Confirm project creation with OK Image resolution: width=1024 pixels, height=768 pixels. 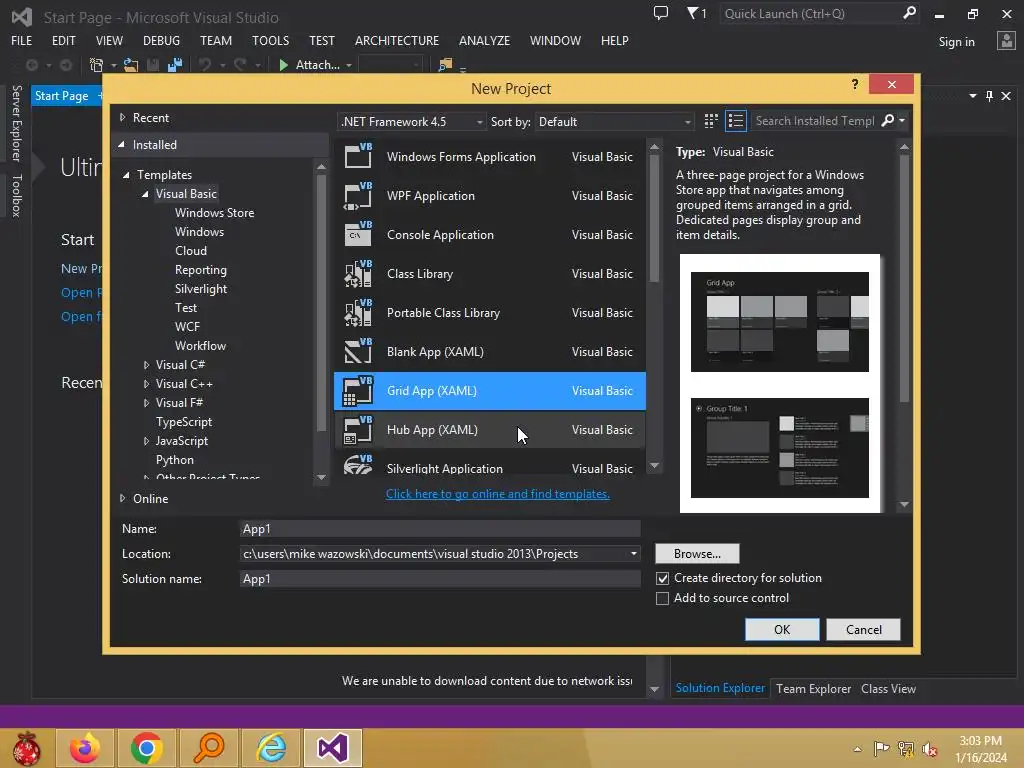(782, 630)
